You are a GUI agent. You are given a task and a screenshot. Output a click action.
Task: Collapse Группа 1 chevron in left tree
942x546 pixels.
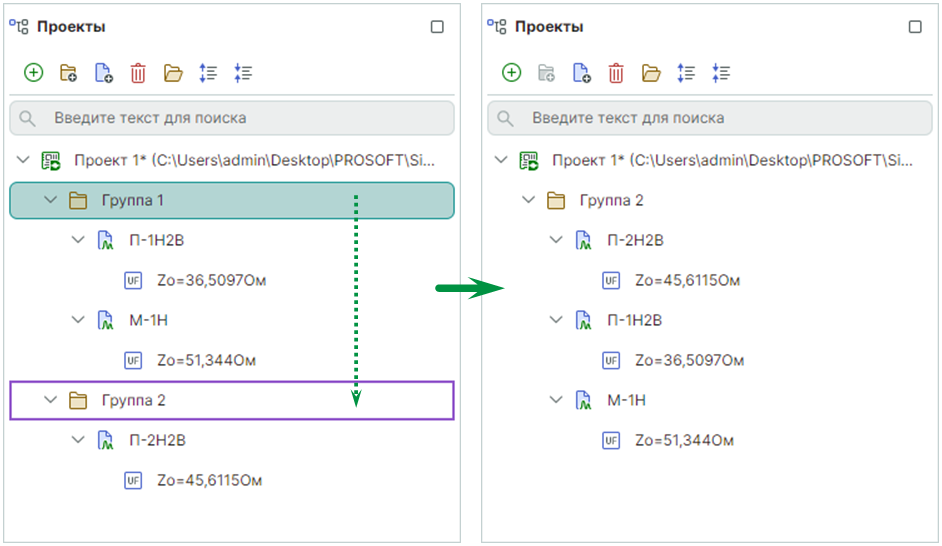click(50, 200)
